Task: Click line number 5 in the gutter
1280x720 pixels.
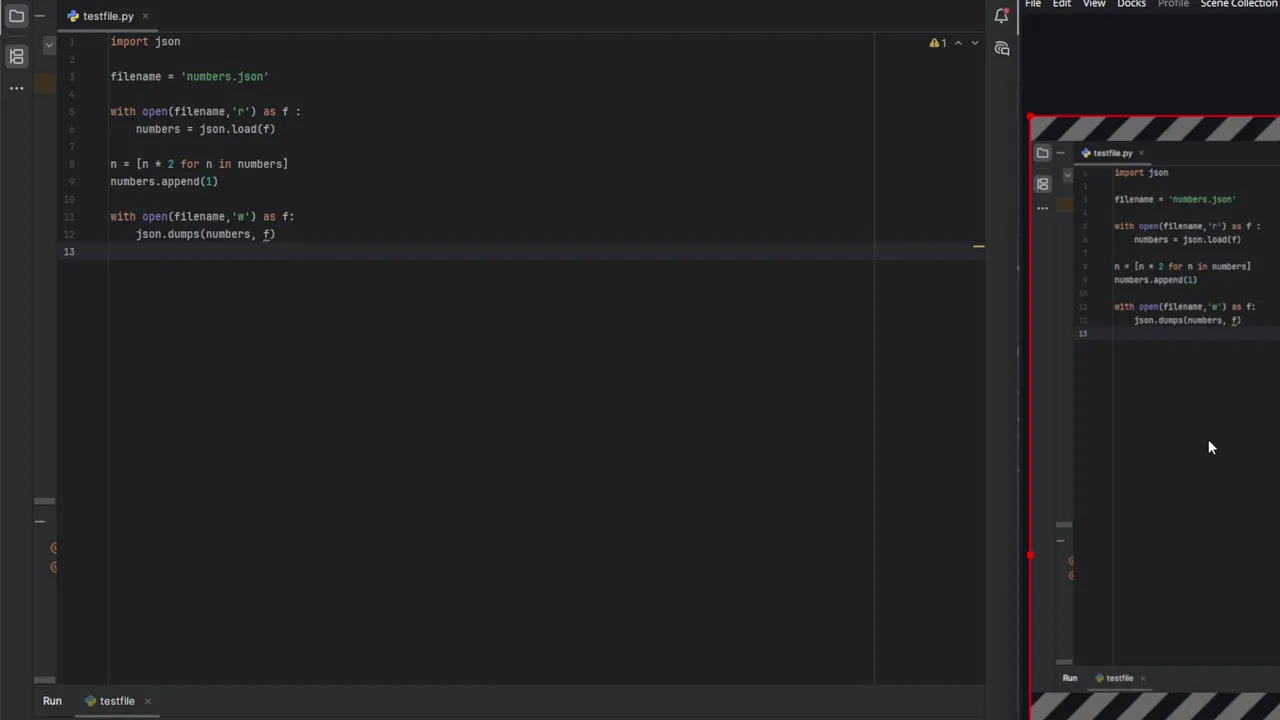Action: click(71, 112)
